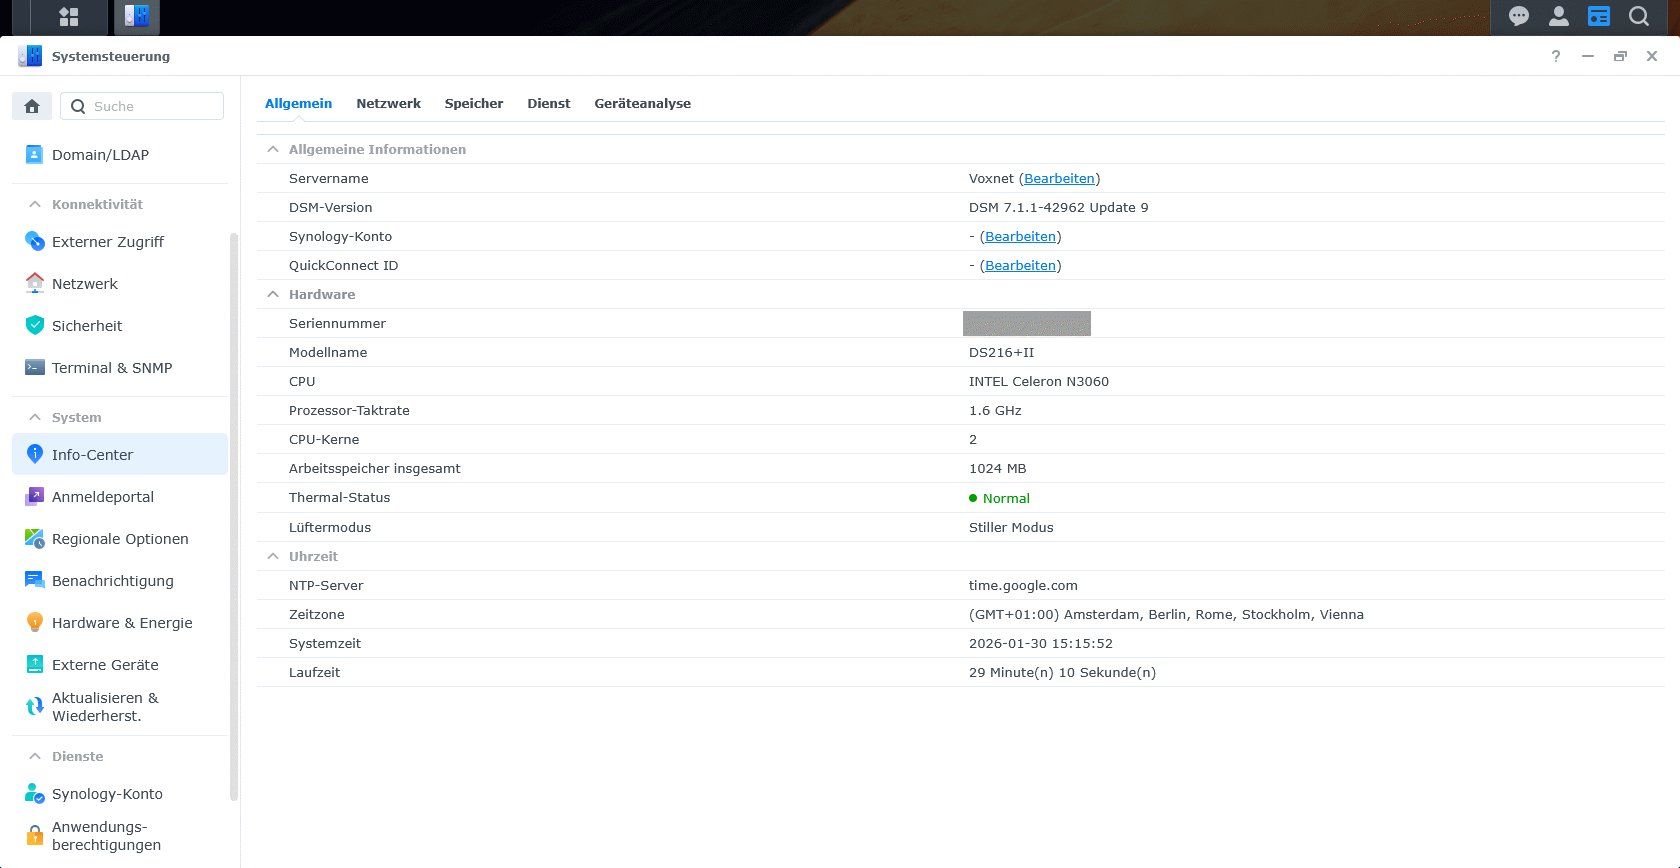Switch to the Netzwerk tab
Viewport: 1680px width, 868px height.
388,103
